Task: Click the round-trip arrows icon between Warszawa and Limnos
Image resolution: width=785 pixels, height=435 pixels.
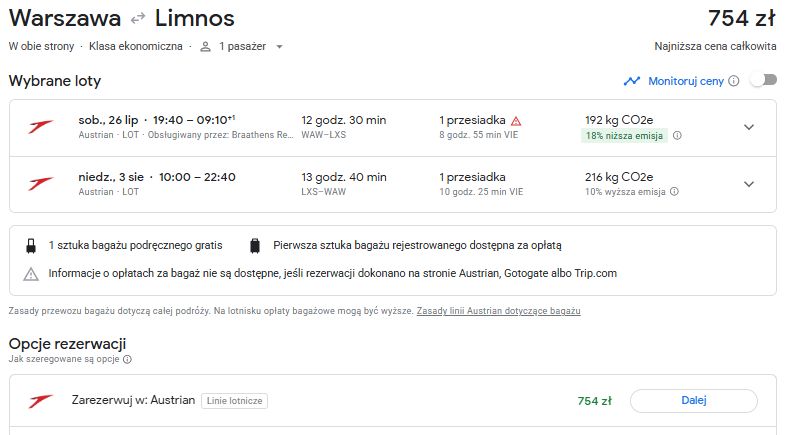Action: 138,19
